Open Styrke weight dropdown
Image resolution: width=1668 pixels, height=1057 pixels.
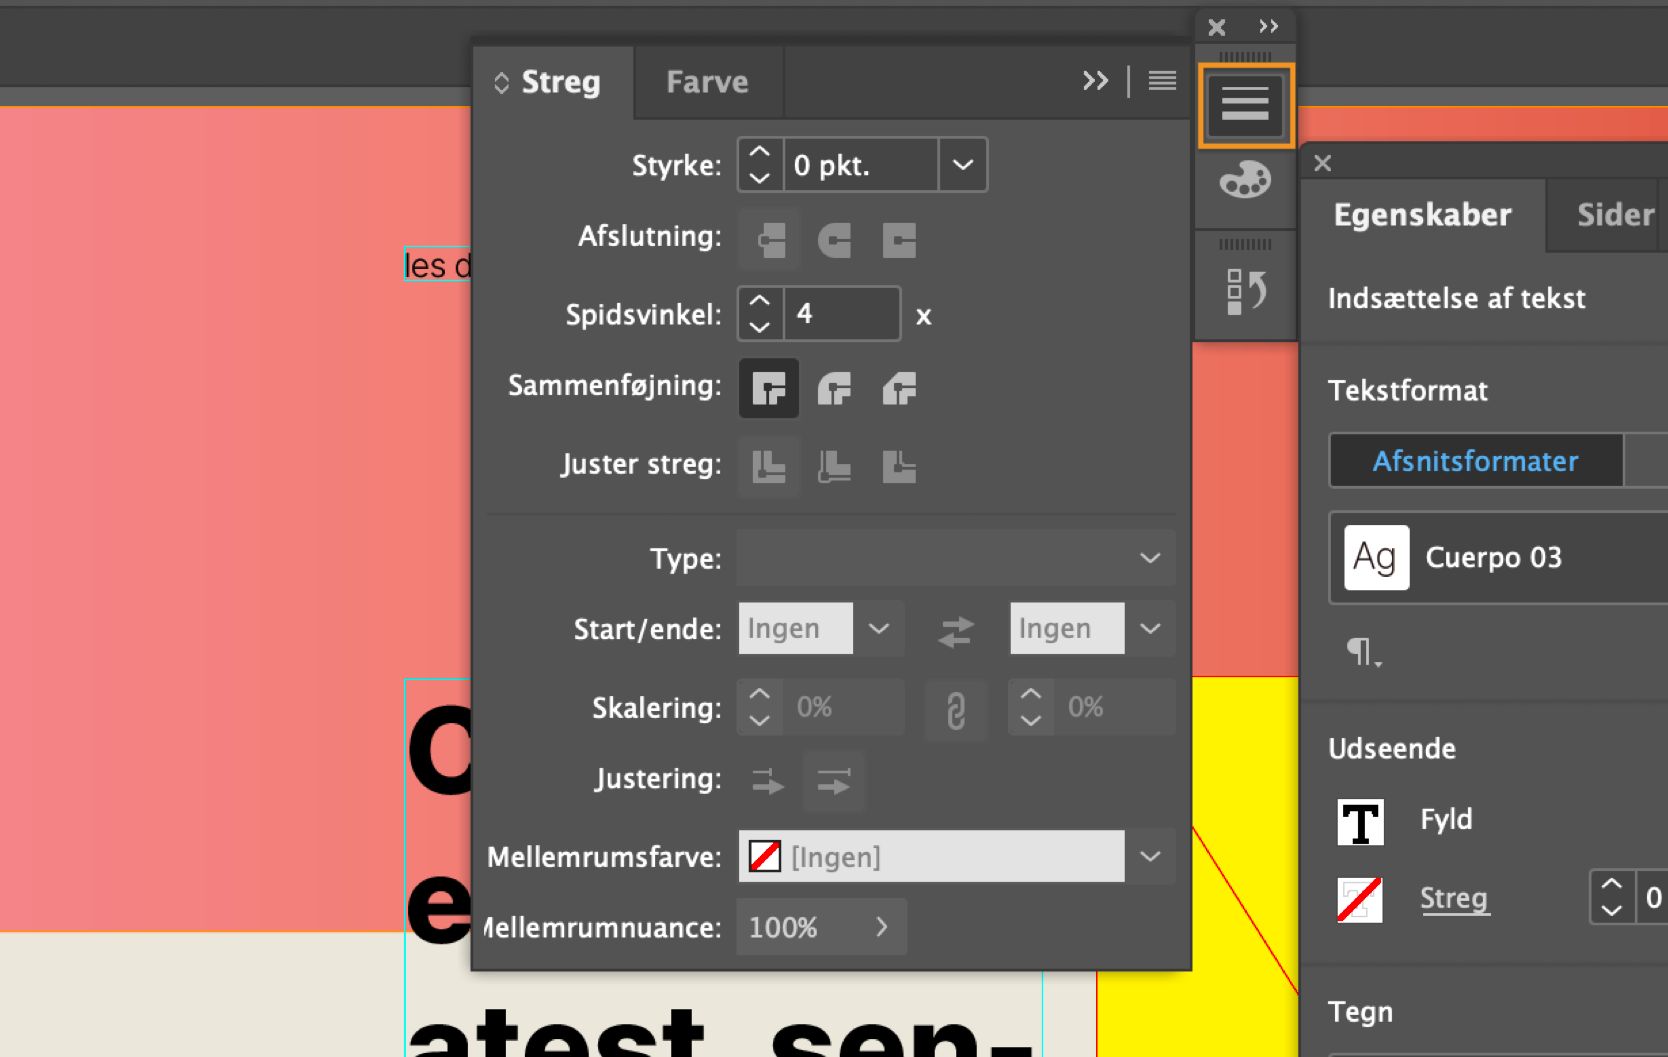pyautogui.click(x=962, y=165)
